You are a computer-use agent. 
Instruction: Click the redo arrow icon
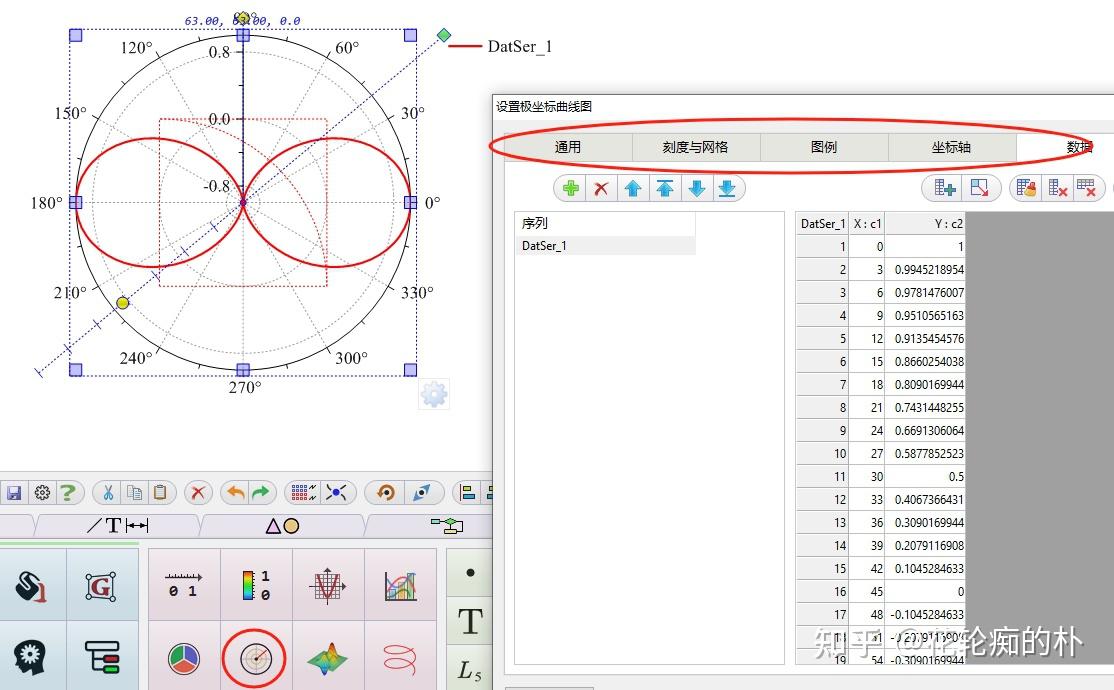(x=262, y=492)
